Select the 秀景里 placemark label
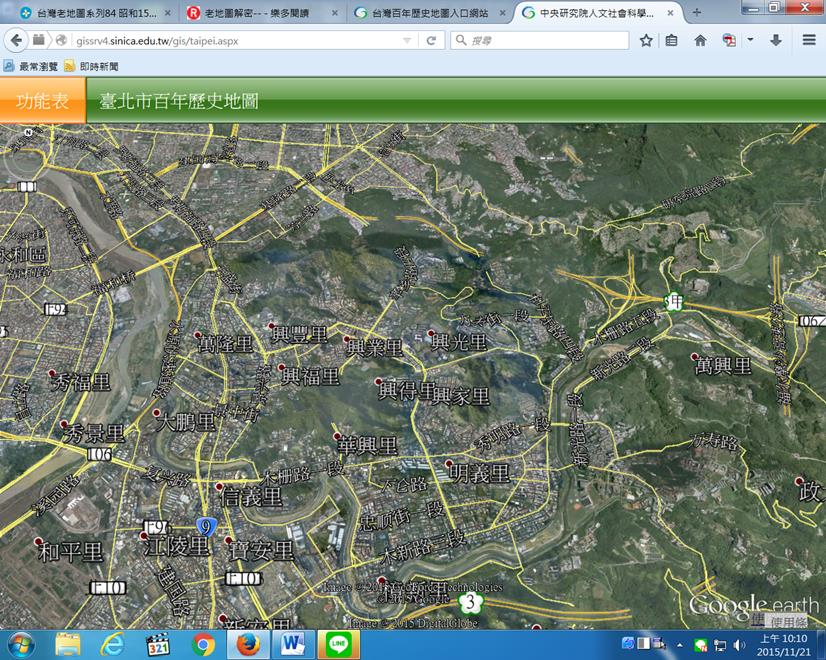The height and width of the screenshot is (660, 826). (94, 434)
